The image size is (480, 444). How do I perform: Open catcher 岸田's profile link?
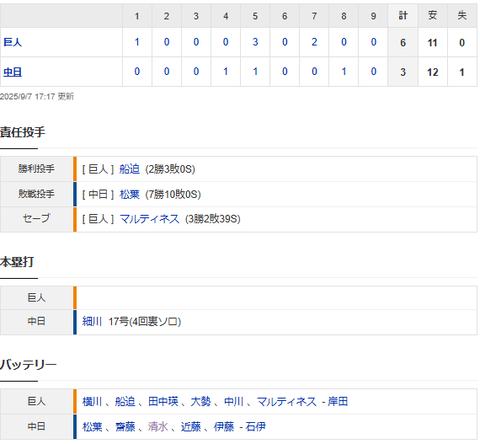[x=338, y=401]
